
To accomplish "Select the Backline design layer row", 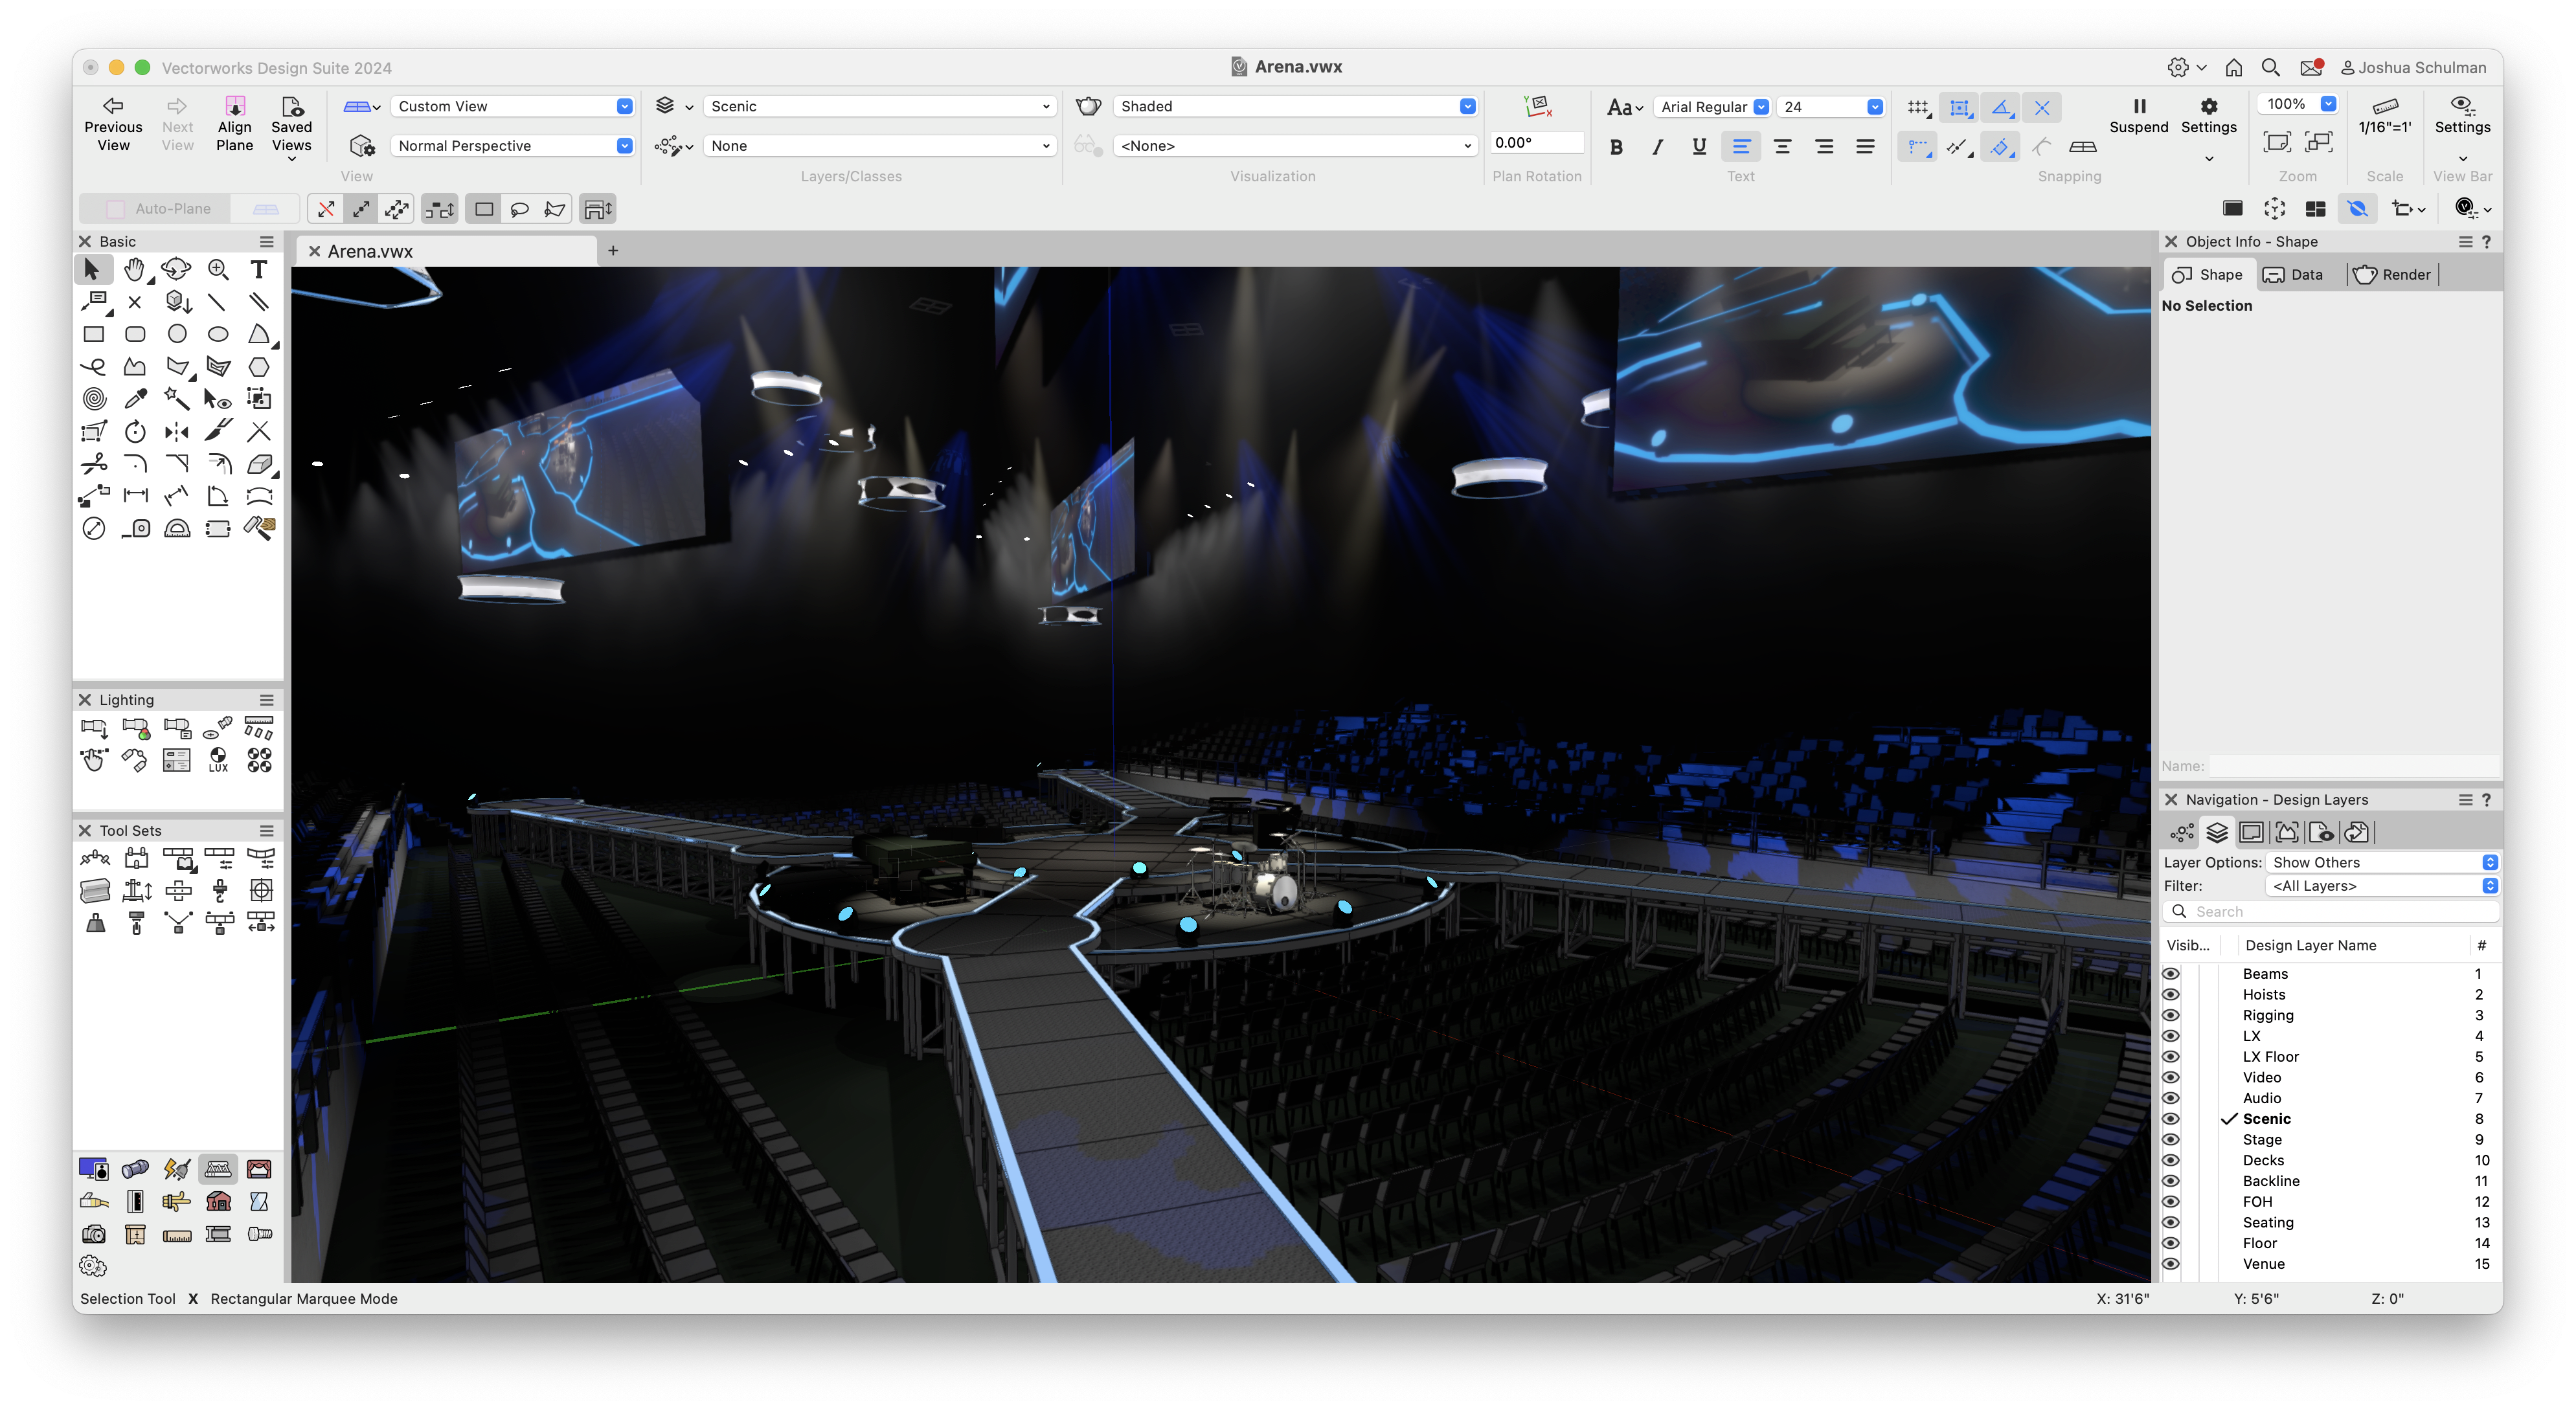I will 2332,1181.
